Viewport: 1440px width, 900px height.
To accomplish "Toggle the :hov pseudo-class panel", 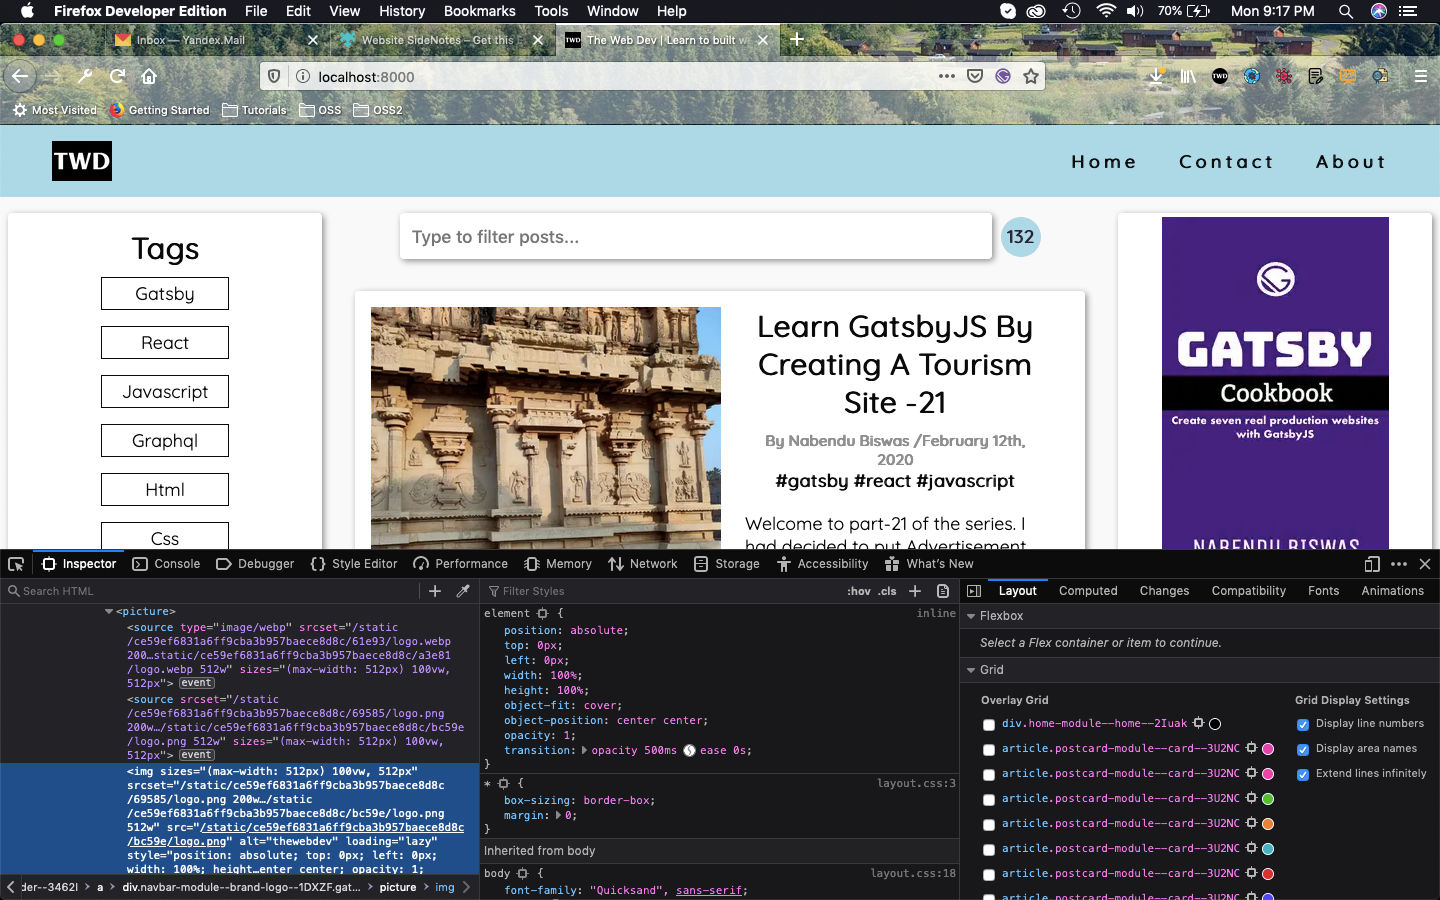I will click(859, 591).
